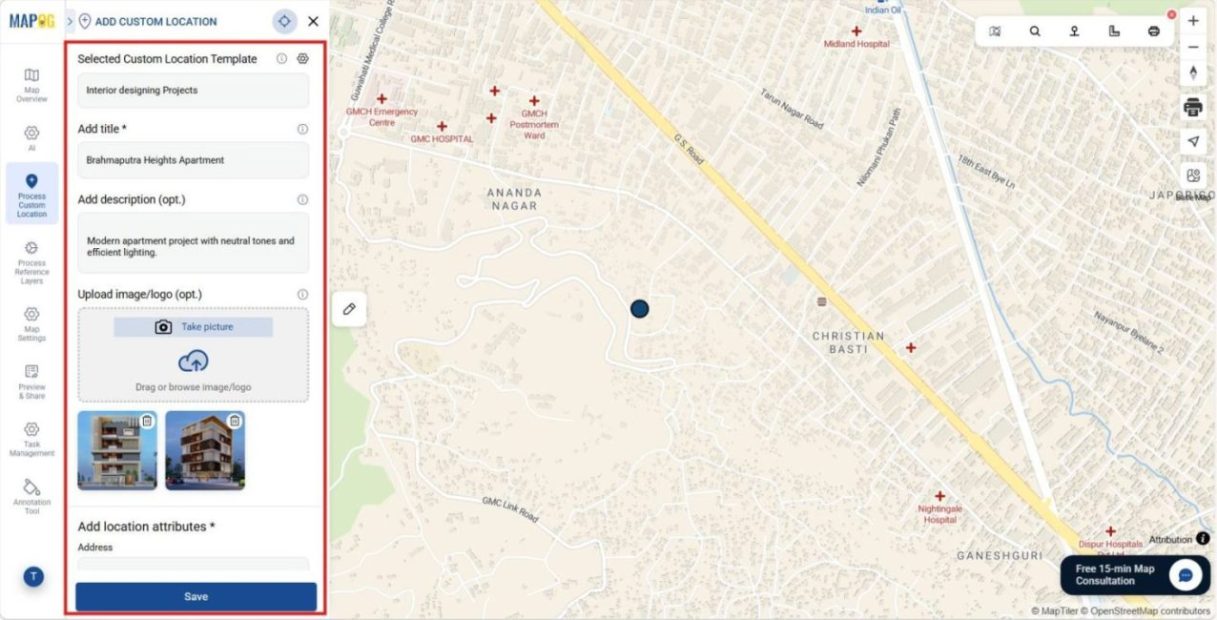The image size is (1217, 620).
Task: Click the Save button
Action: pyautogui.click(x=196, y=596)
